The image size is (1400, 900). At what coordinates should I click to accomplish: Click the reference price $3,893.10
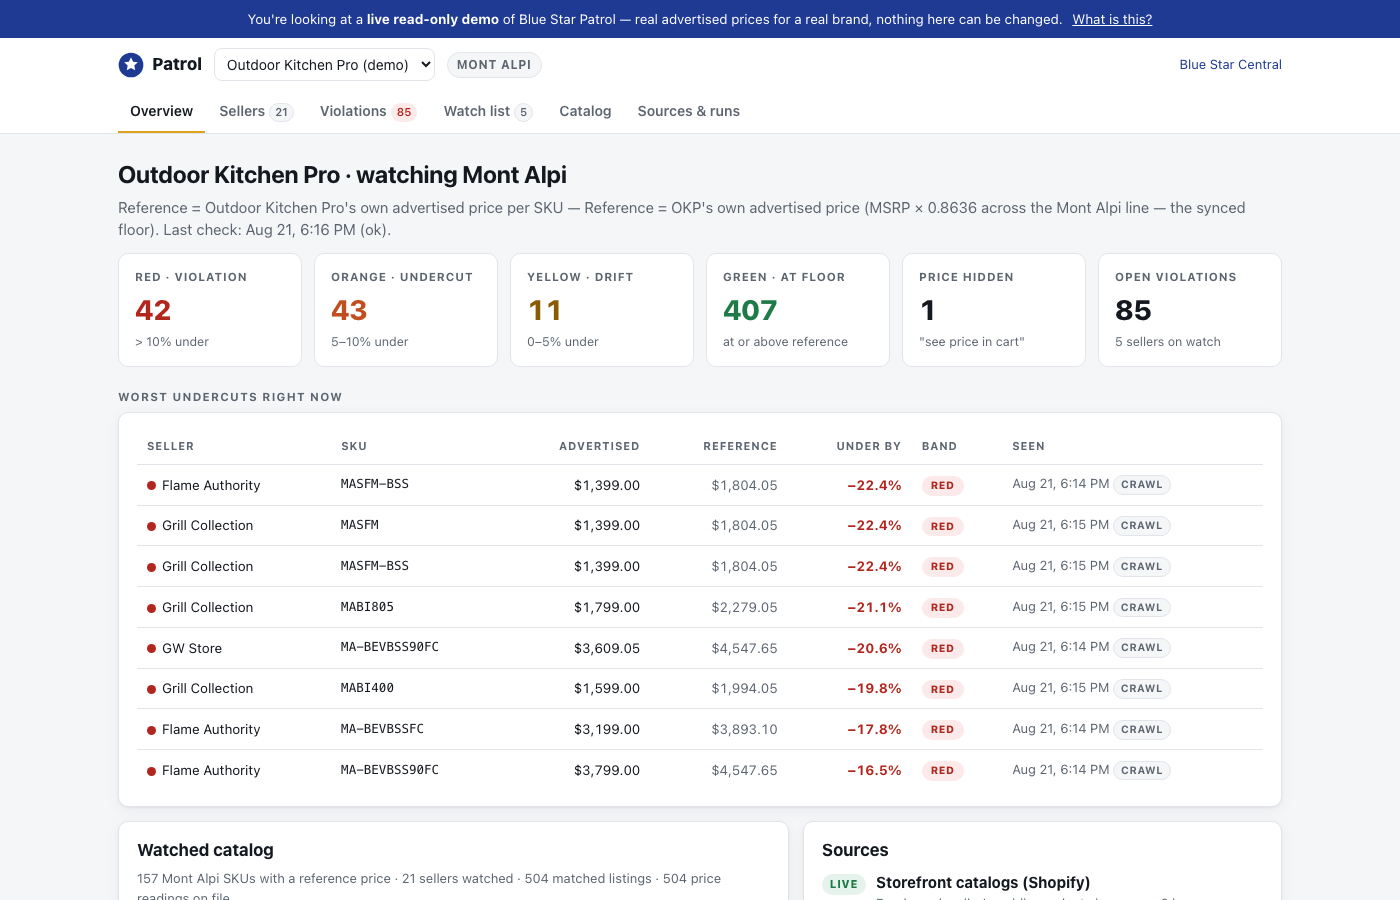tap(744, 730)
